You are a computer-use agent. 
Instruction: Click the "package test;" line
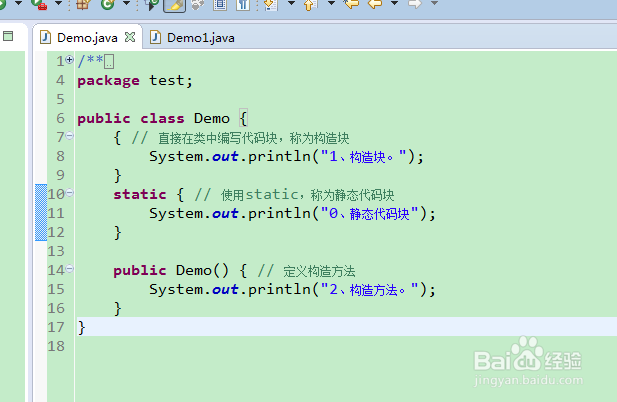(135, 81)
